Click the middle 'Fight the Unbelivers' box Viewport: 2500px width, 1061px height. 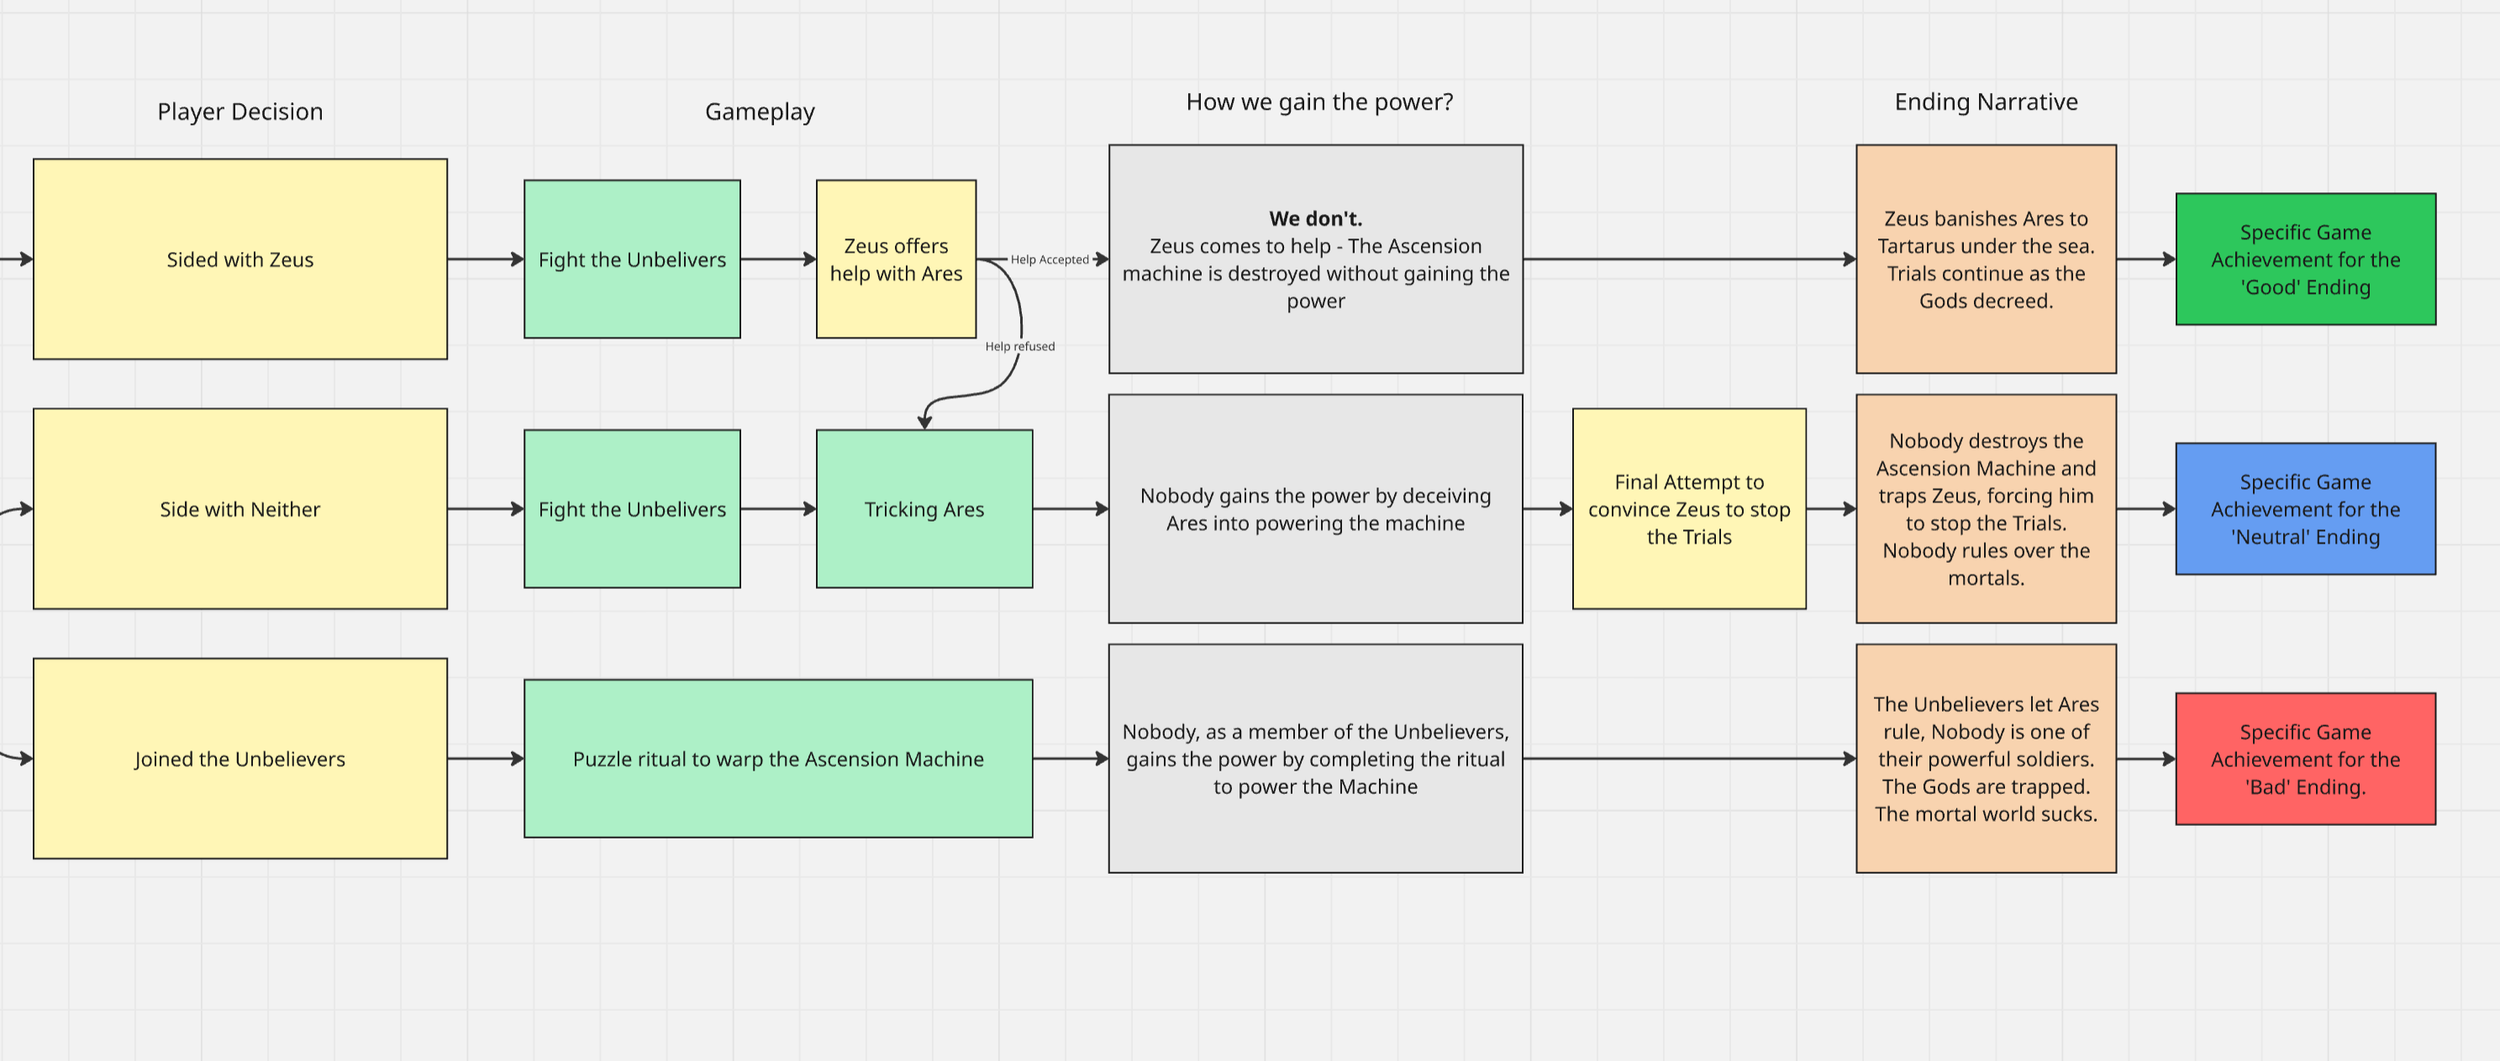631,508
